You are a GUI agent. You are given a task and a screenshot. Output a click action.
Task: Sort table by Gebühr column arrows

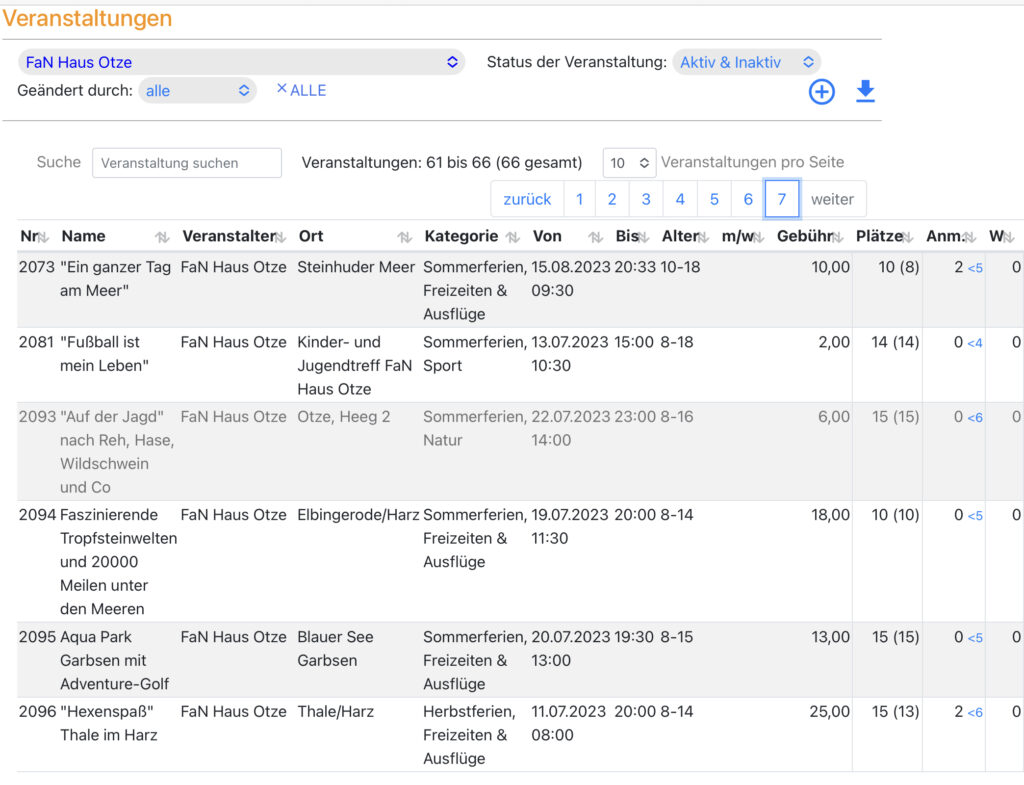(x=838, y=237)
